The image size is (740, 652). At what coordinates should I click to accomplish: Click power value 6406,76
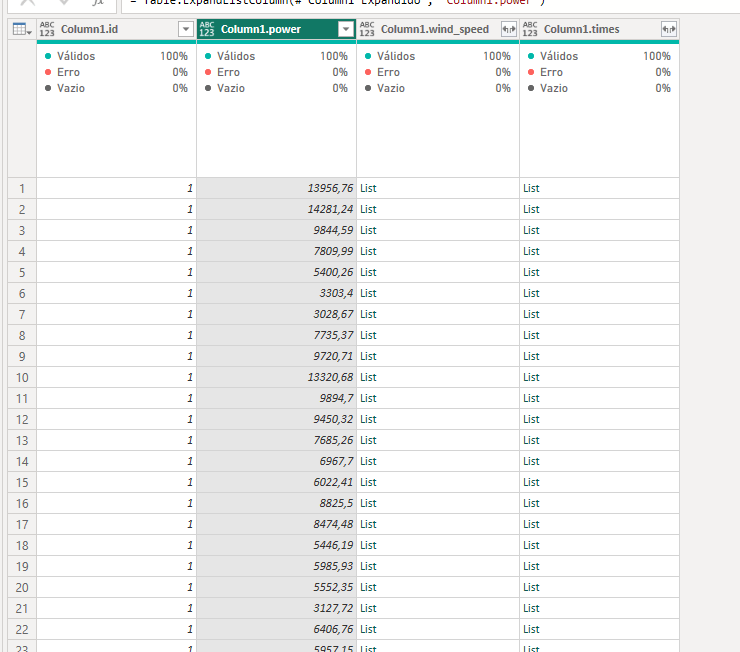[333, 629]
